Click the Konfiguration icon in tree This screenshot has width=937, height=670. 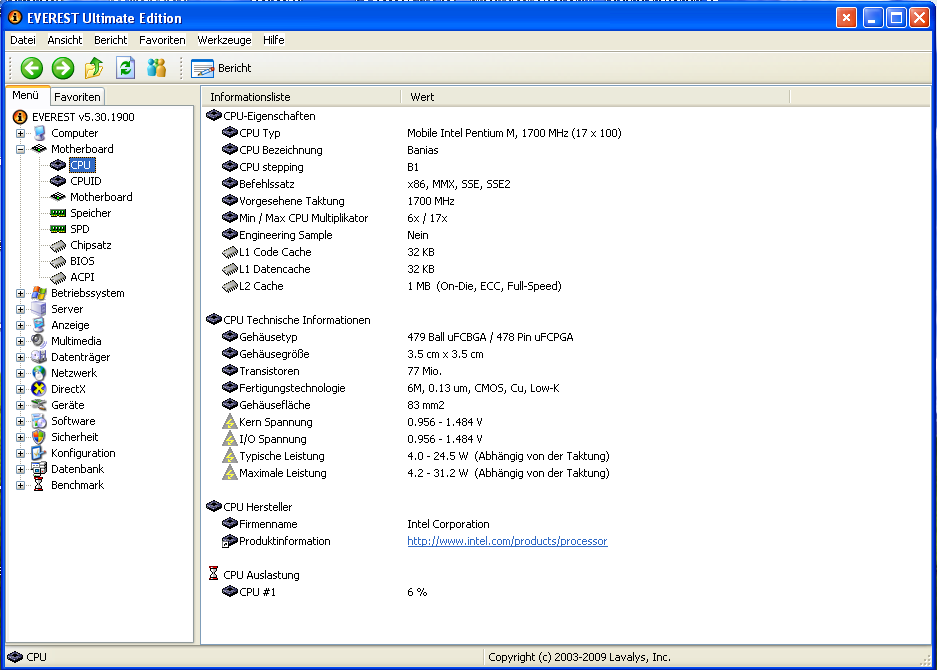point(39,453)
